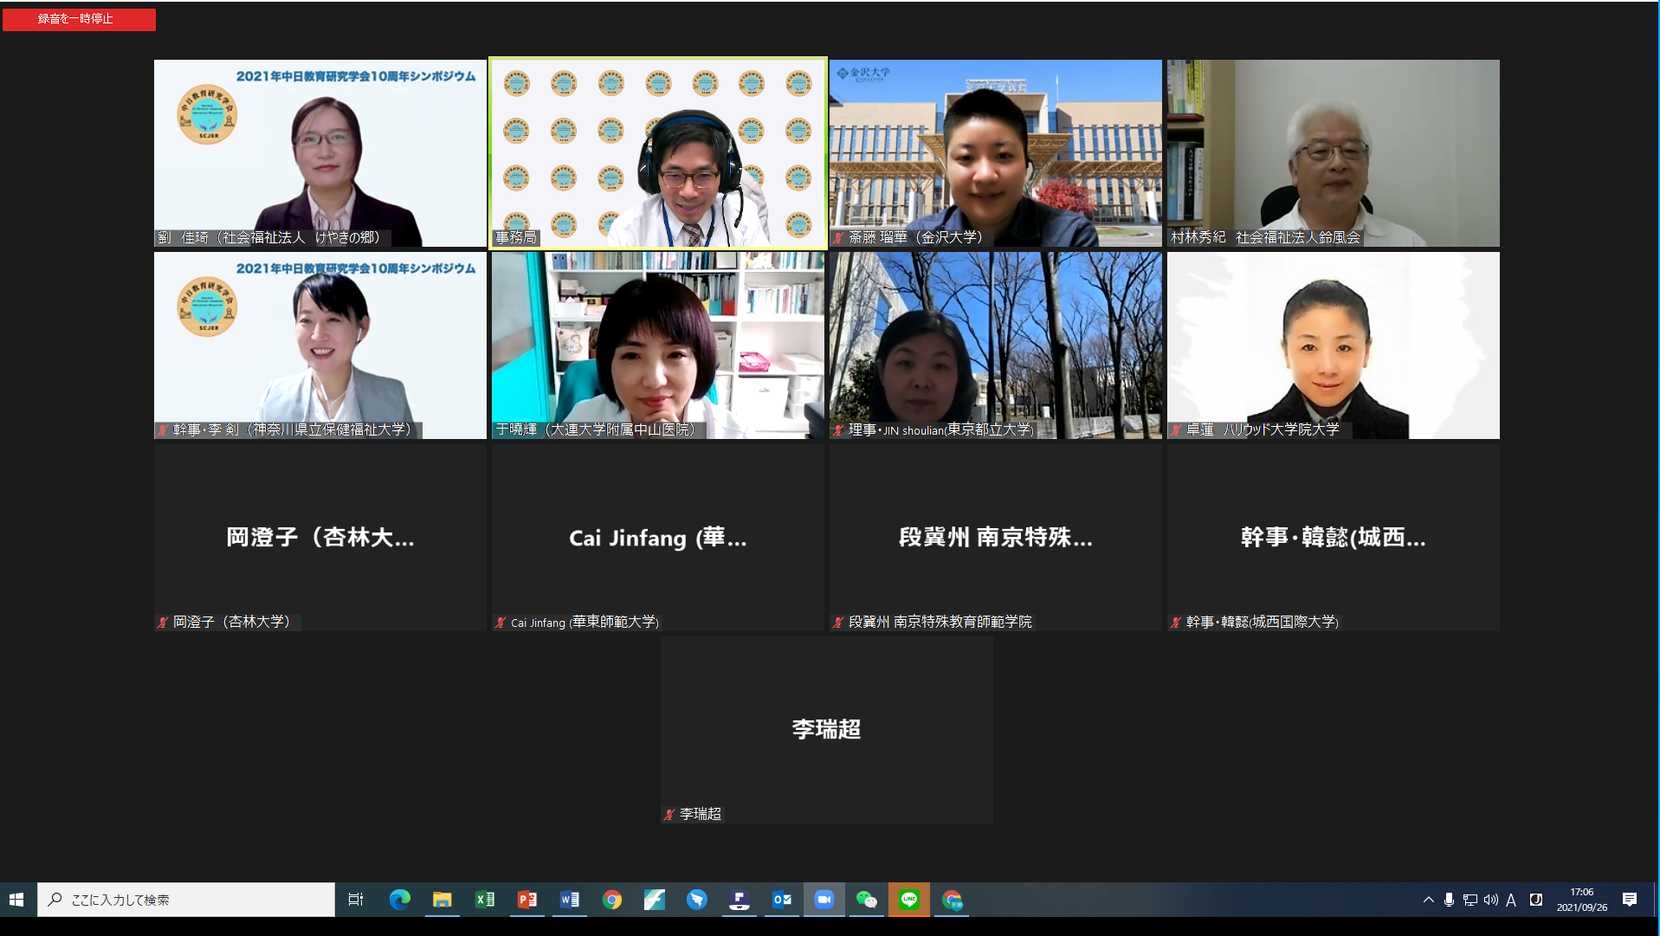Open PowerPoint from the taskbar
The height and width of the screenshot is (936, 1660).
pos(527,900)
